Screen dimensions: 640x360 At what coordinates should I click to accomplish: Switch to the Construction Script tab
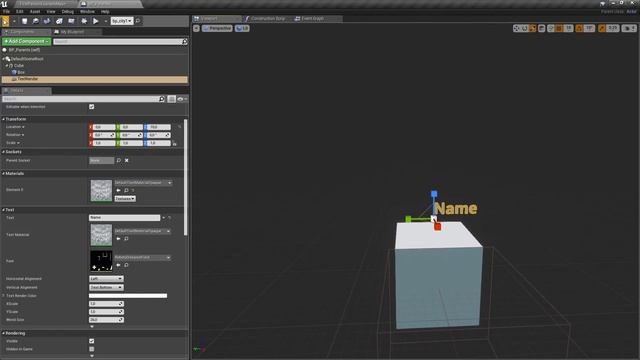pos(267,18)
